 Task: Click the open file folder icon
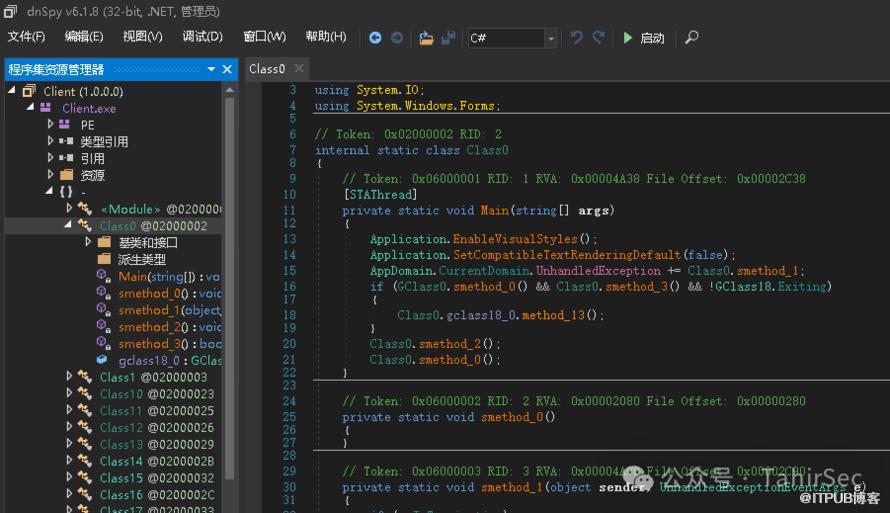pyautogui.click(x=426, y=38)
